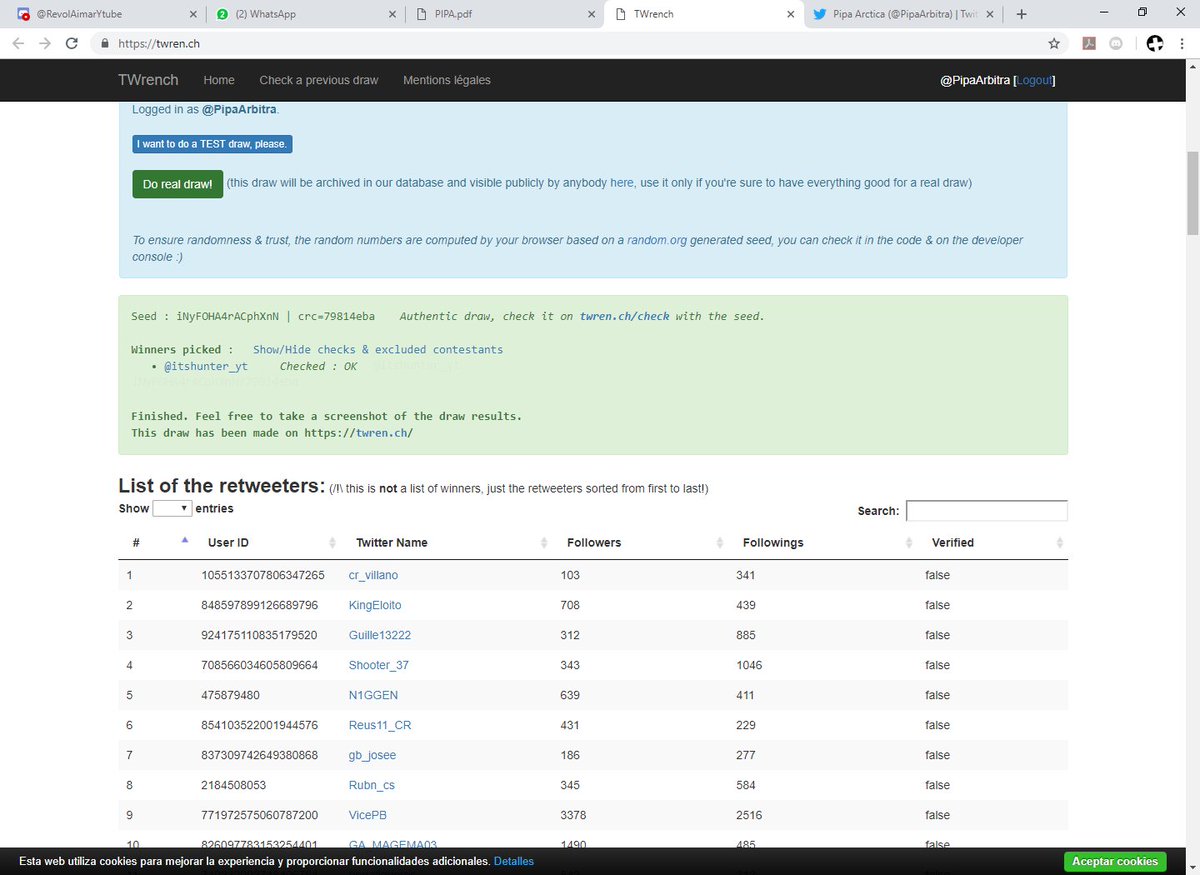This screenshot has height=875, width=1200.
Task: Click the browser back arrow
Action: coord(19,43)
